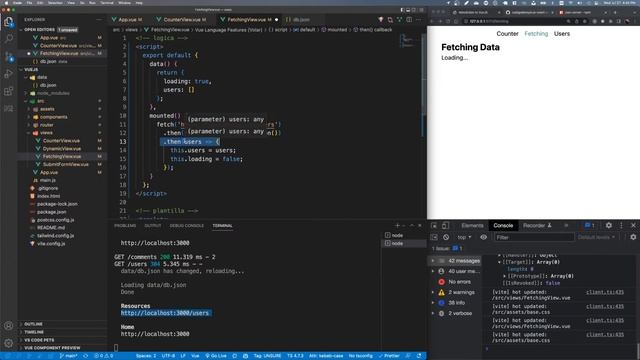Open console settings gear beside Default levels
640x360 pixels.
coord(633,237)
